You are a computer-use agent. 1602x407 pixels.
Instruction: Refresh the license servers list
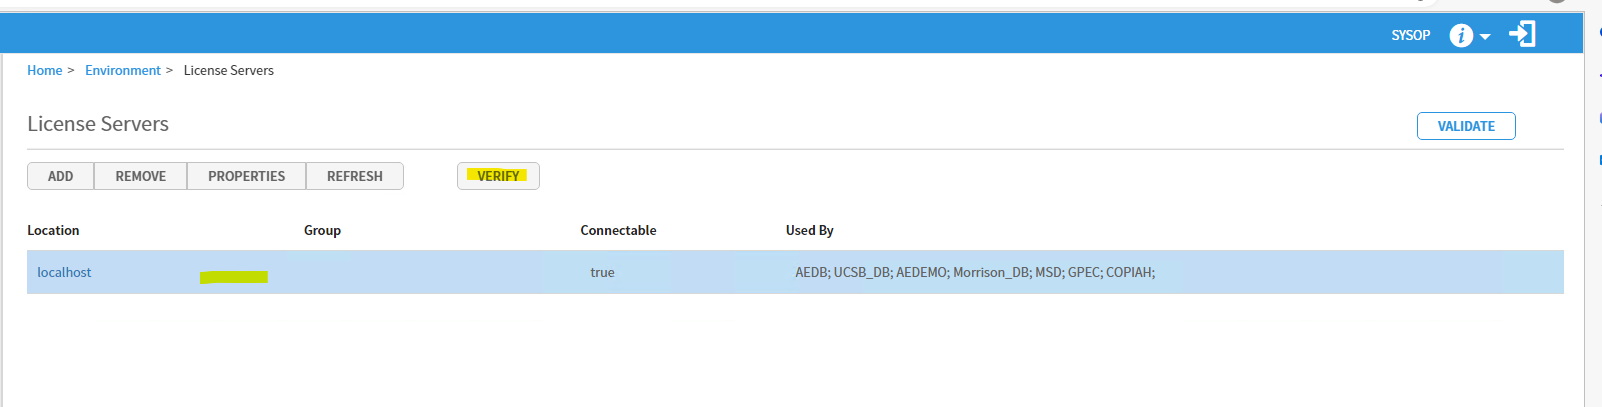(x=355, y=176)
